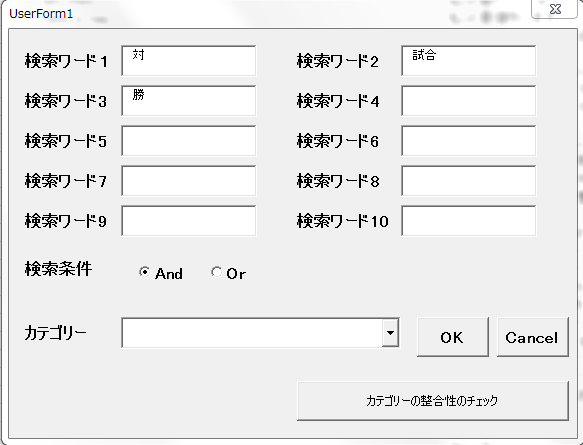The height and width of the screenshot is (445, 583).
Task: Click the 検索条件 label
Action: (58, 269)
